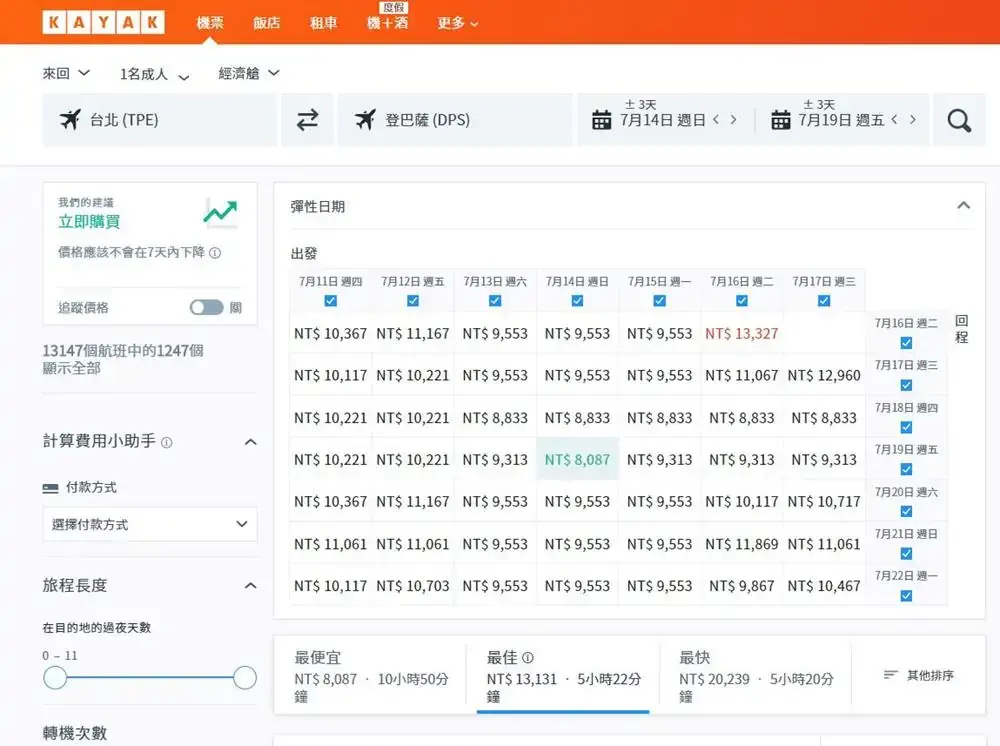Uncheck the 7月11日 週四 departure checkbox
This screenshot has height=746, width=1000.
point(330,300)
